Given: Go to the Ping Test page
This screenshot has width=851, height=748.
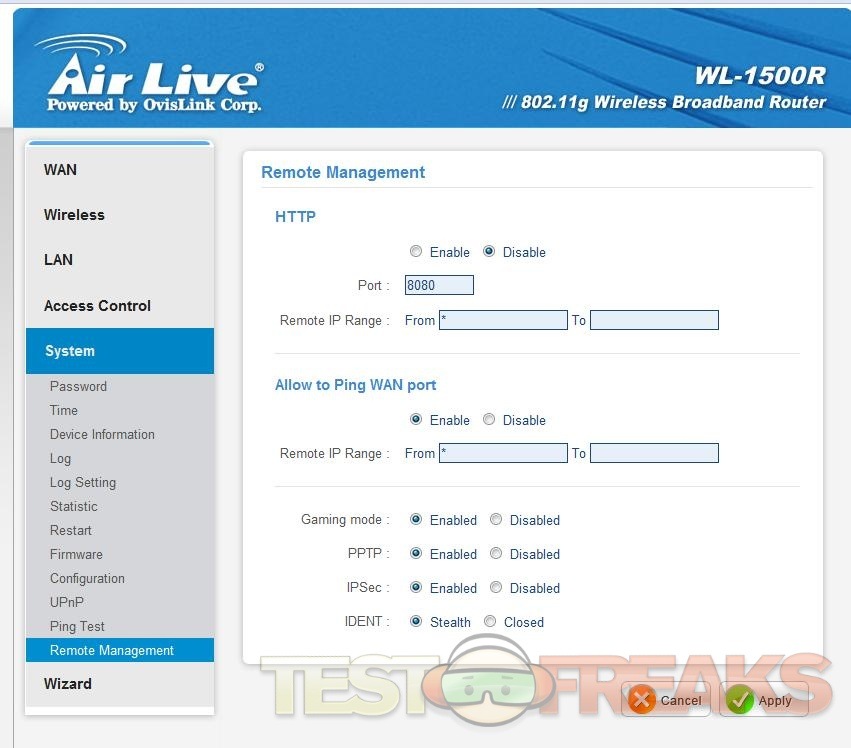Looking at the screenshot, I should point(77,626).
